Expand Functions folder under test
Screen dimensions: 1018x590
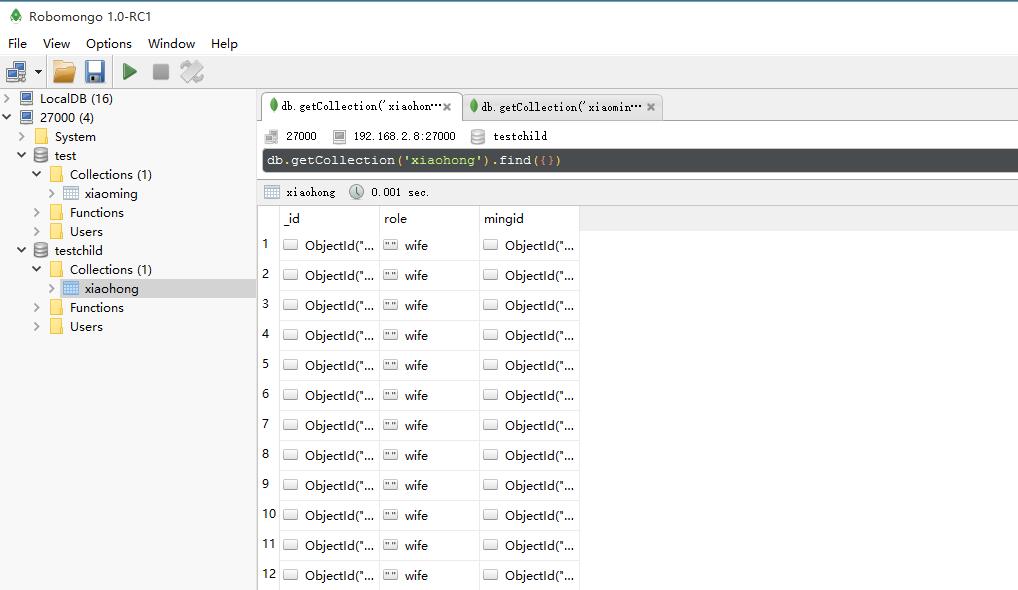(x=37, y=212)
